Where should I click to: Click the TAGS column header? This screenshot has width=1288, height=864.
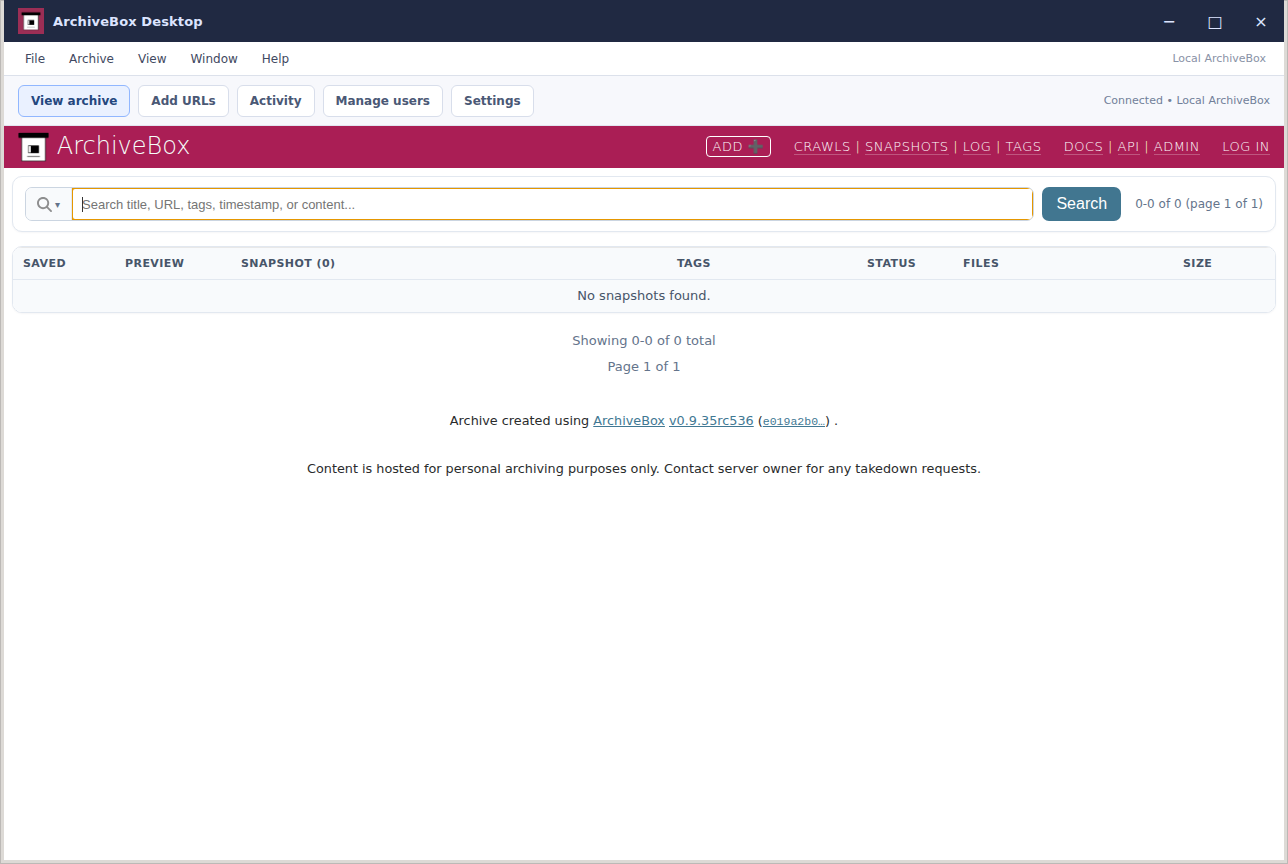point(693,263)
